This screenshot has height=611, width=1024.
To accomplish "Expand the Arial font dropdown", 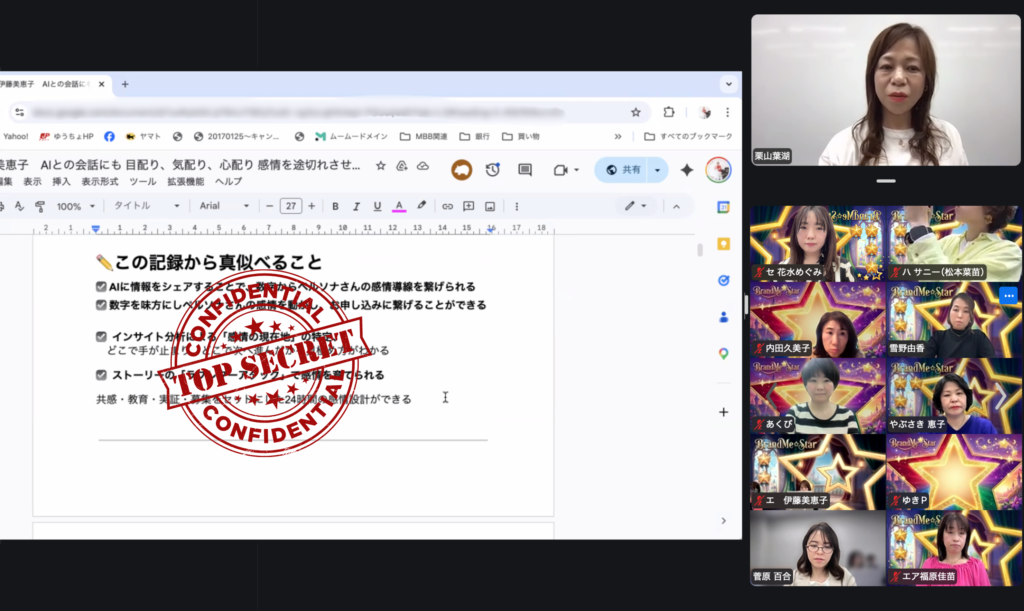I will (x=224, y=206).
